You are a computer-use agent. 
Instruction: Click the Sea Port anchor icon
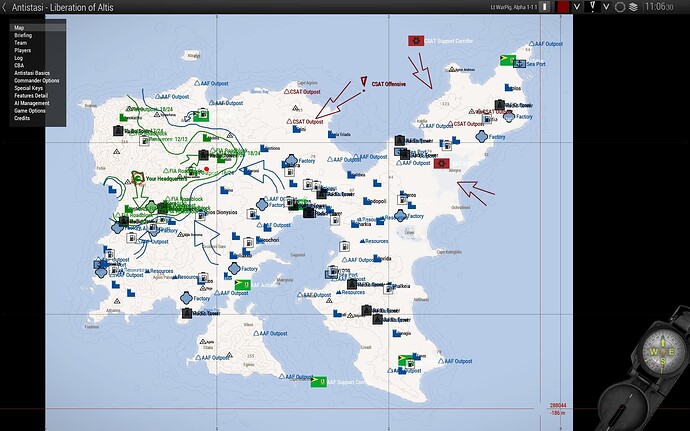(520, 63)
